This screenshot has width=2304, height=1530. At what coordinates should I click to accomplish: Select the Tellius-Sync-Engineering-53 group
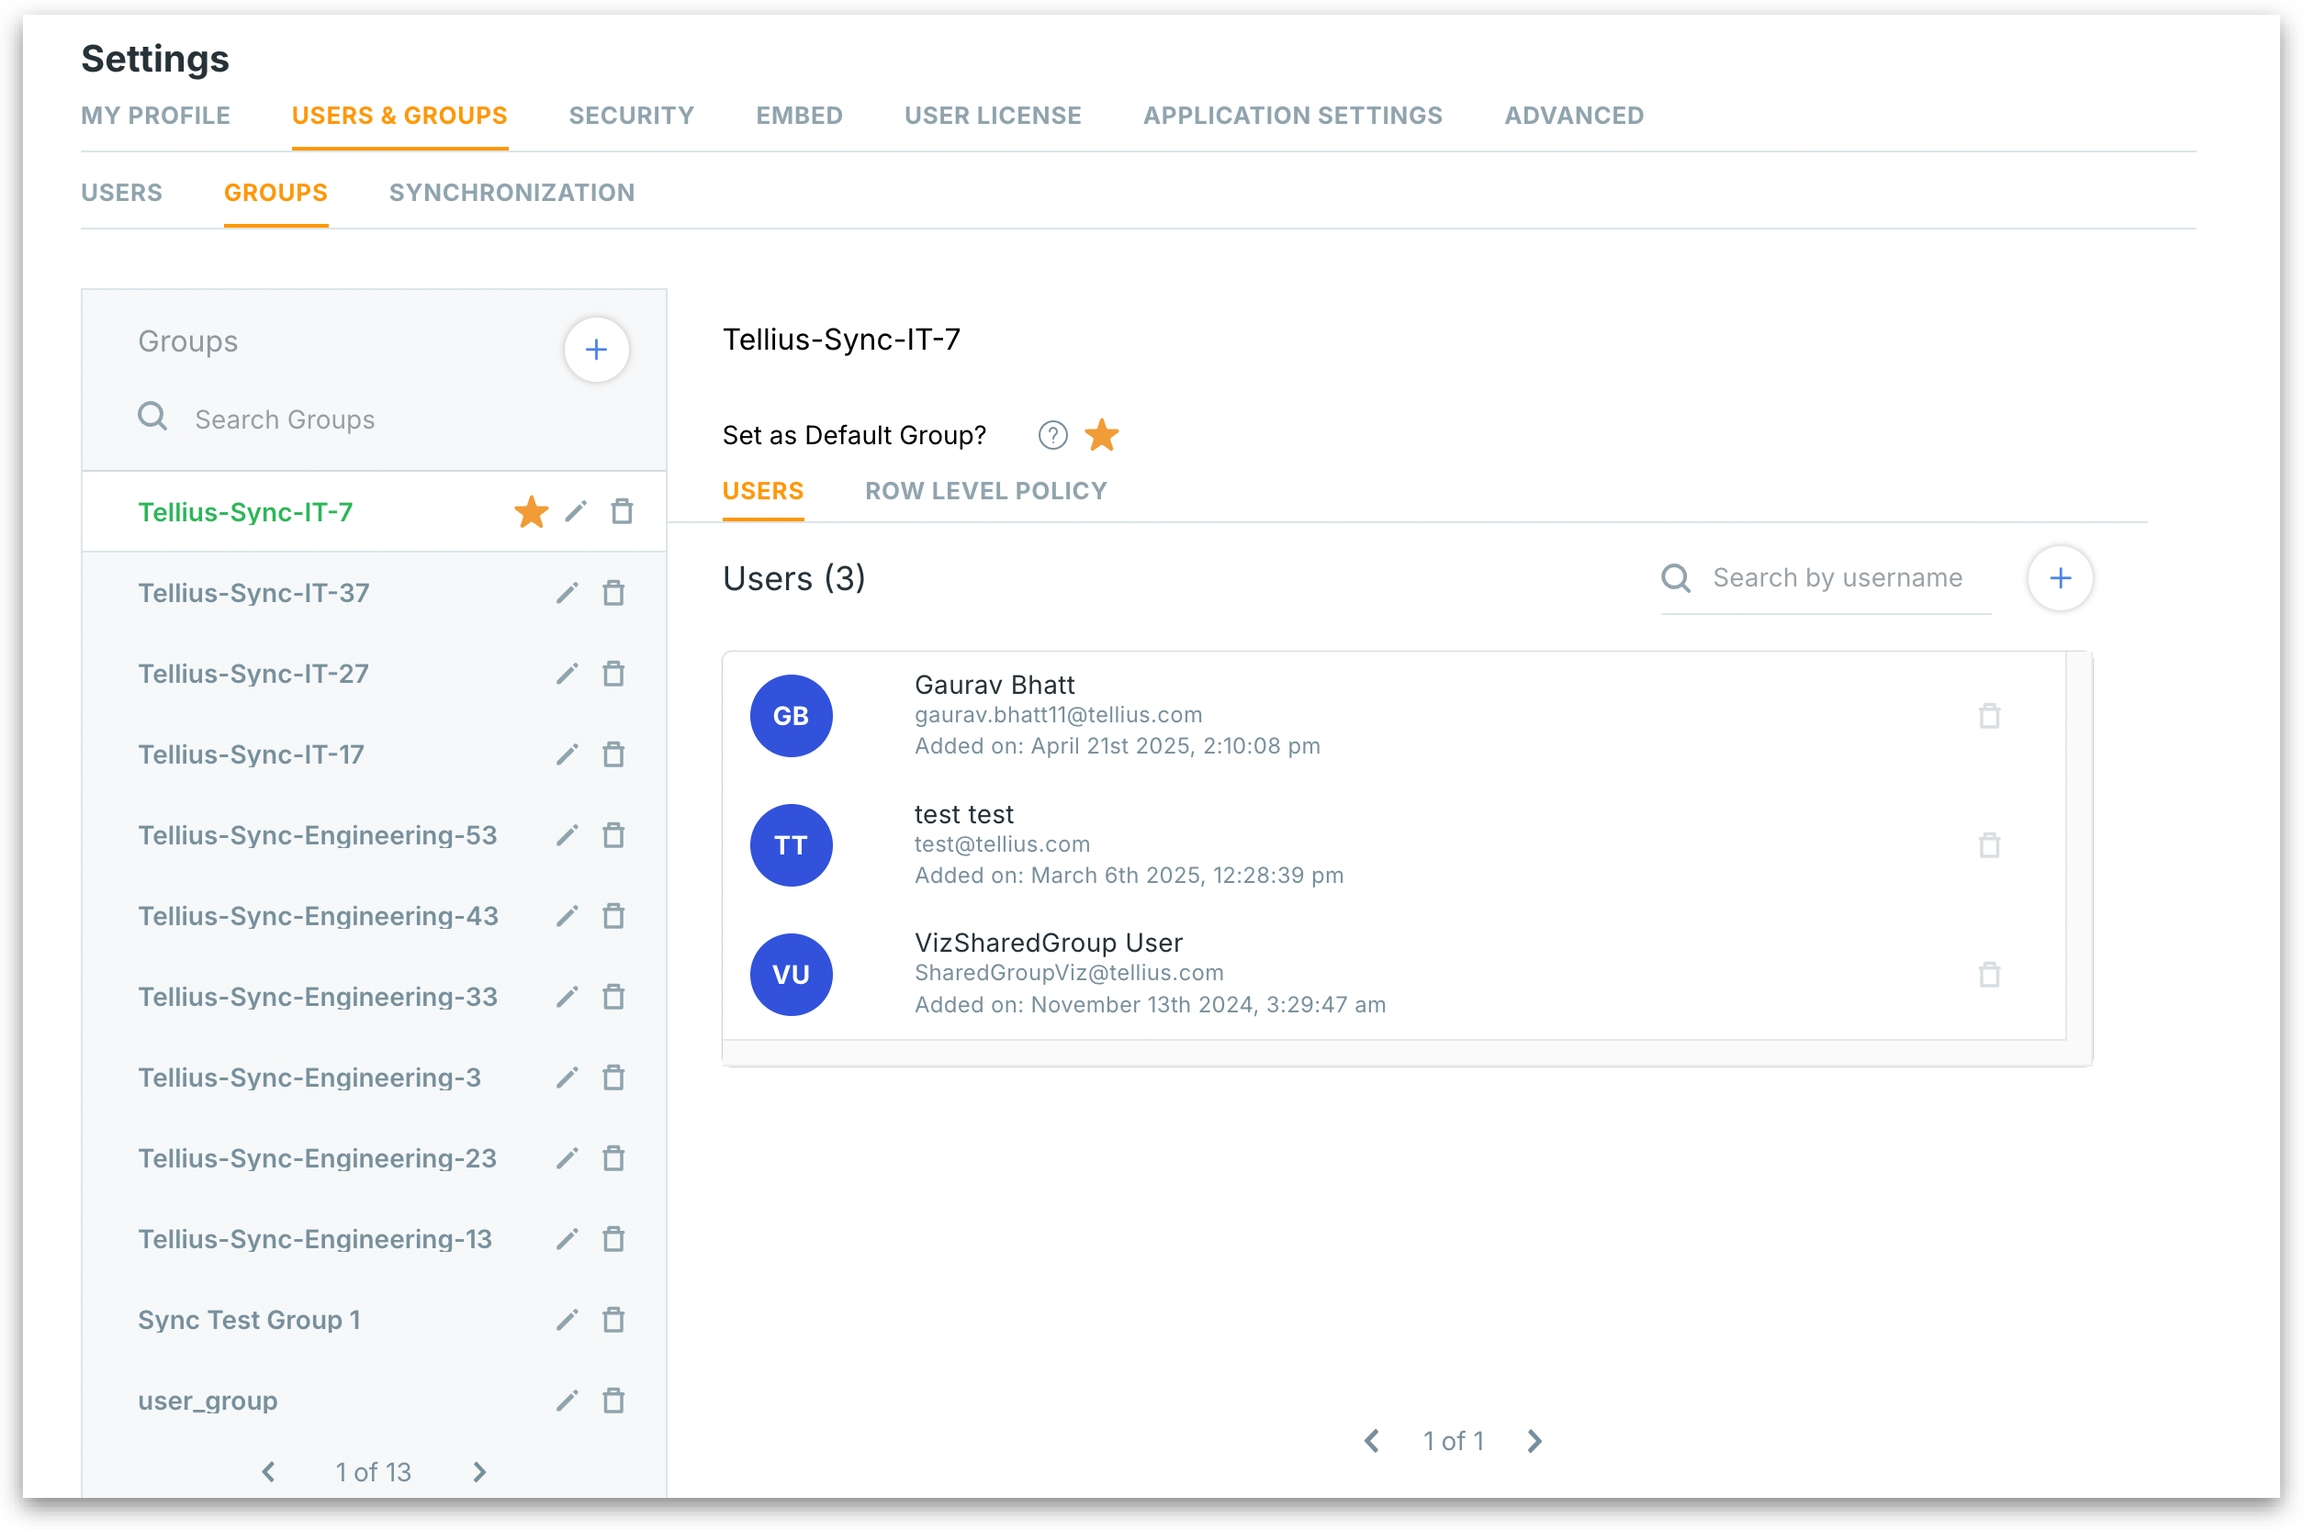coord(317,835)
